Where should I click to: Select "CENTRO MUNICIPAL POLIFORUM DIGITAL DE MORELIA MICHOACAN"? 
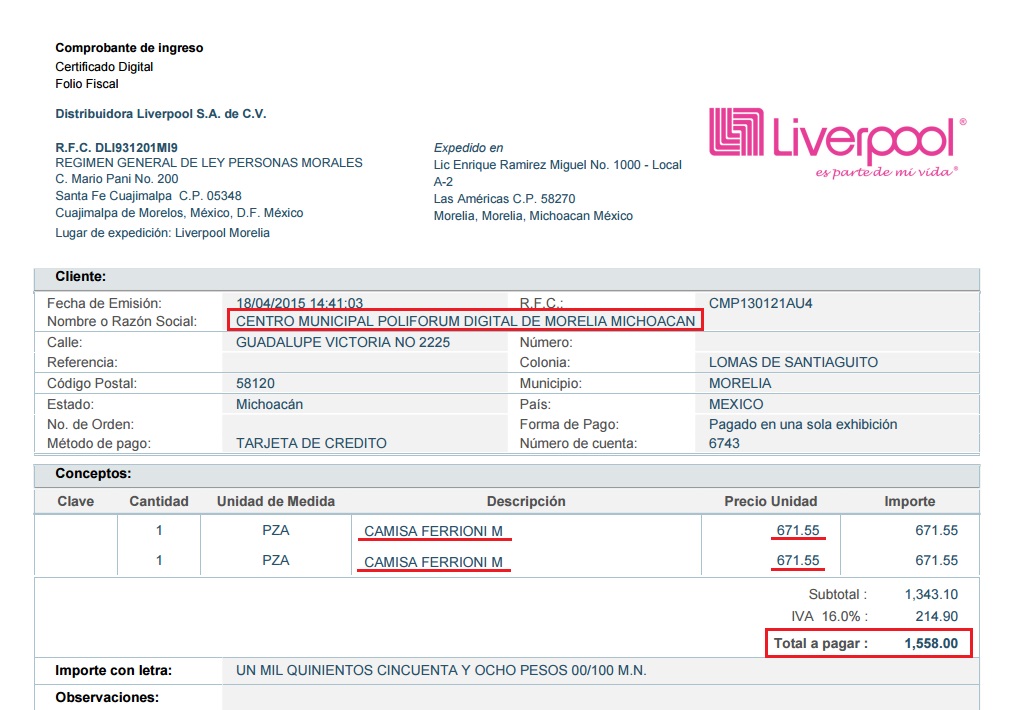click(x=465, y=321)
